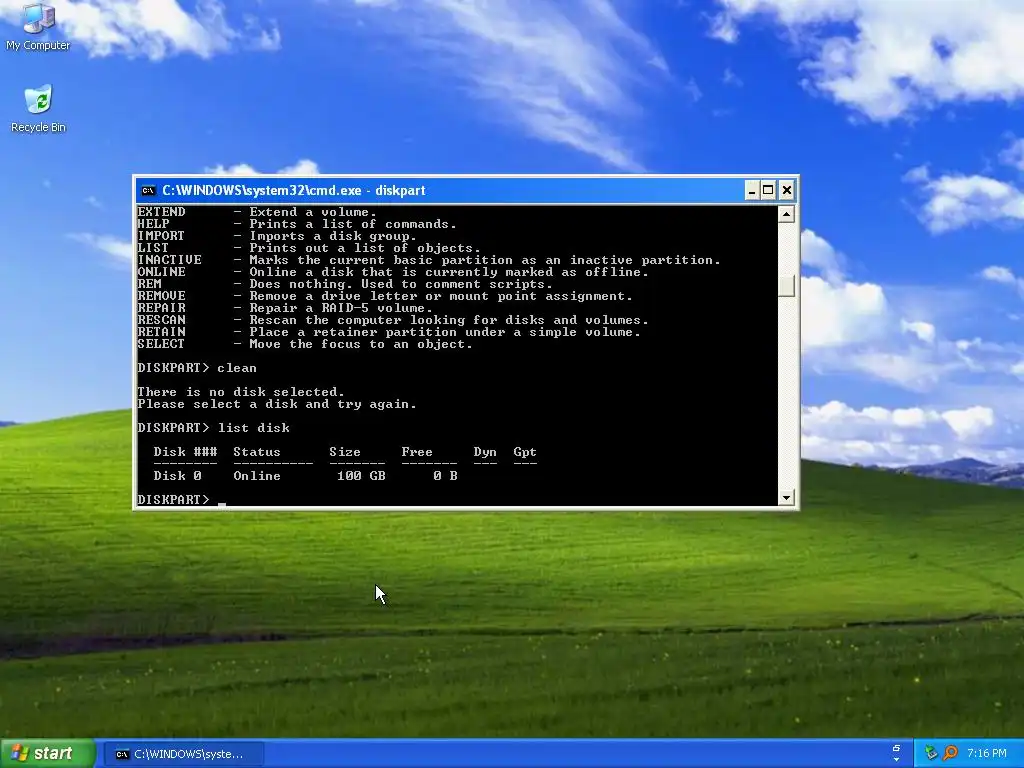The image size is (1024, 768).
Task: Click the 'Online' status value for Disk 0
Action: pos(257,476)
